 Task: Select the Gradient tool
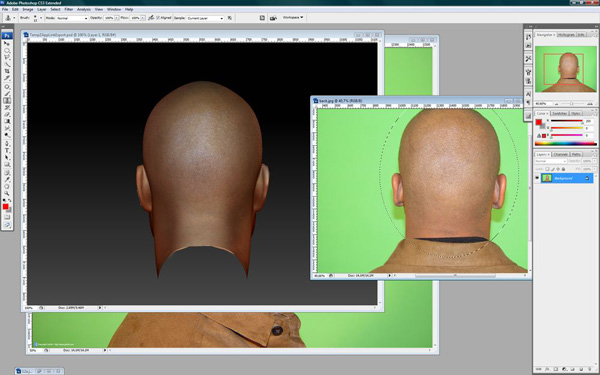coord(7,121)
